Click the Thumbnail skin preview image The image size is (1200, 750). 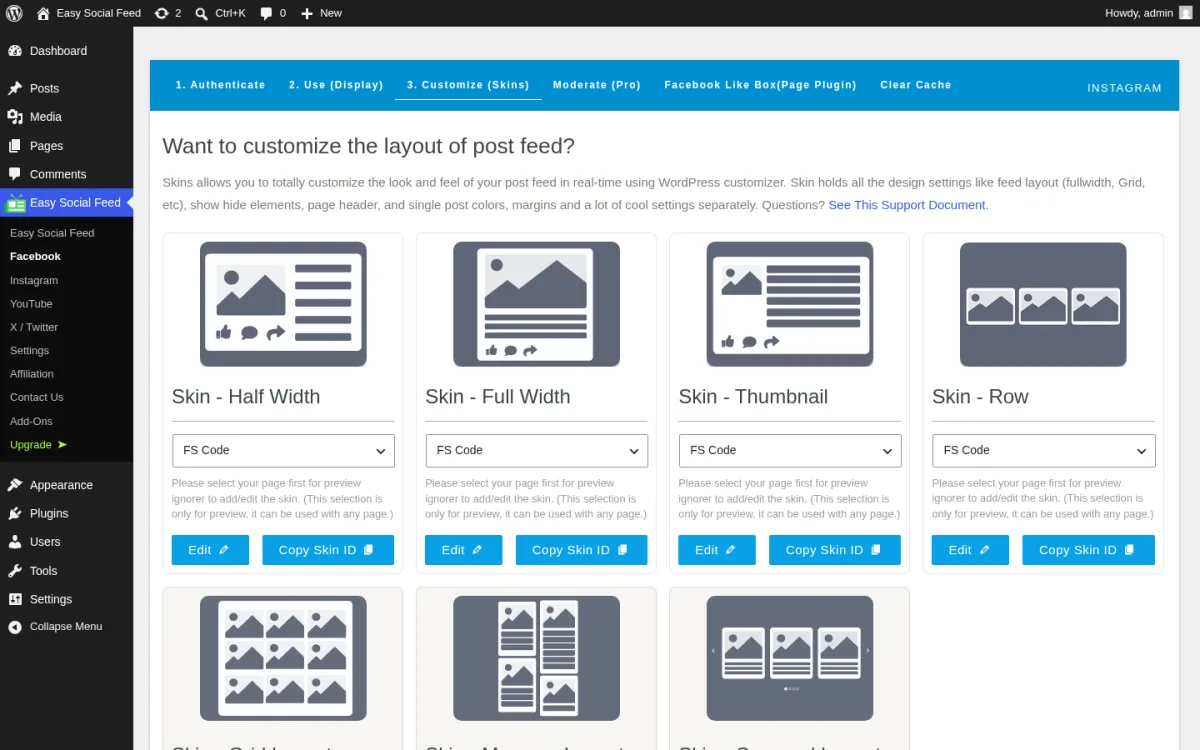tap(790, 304)
